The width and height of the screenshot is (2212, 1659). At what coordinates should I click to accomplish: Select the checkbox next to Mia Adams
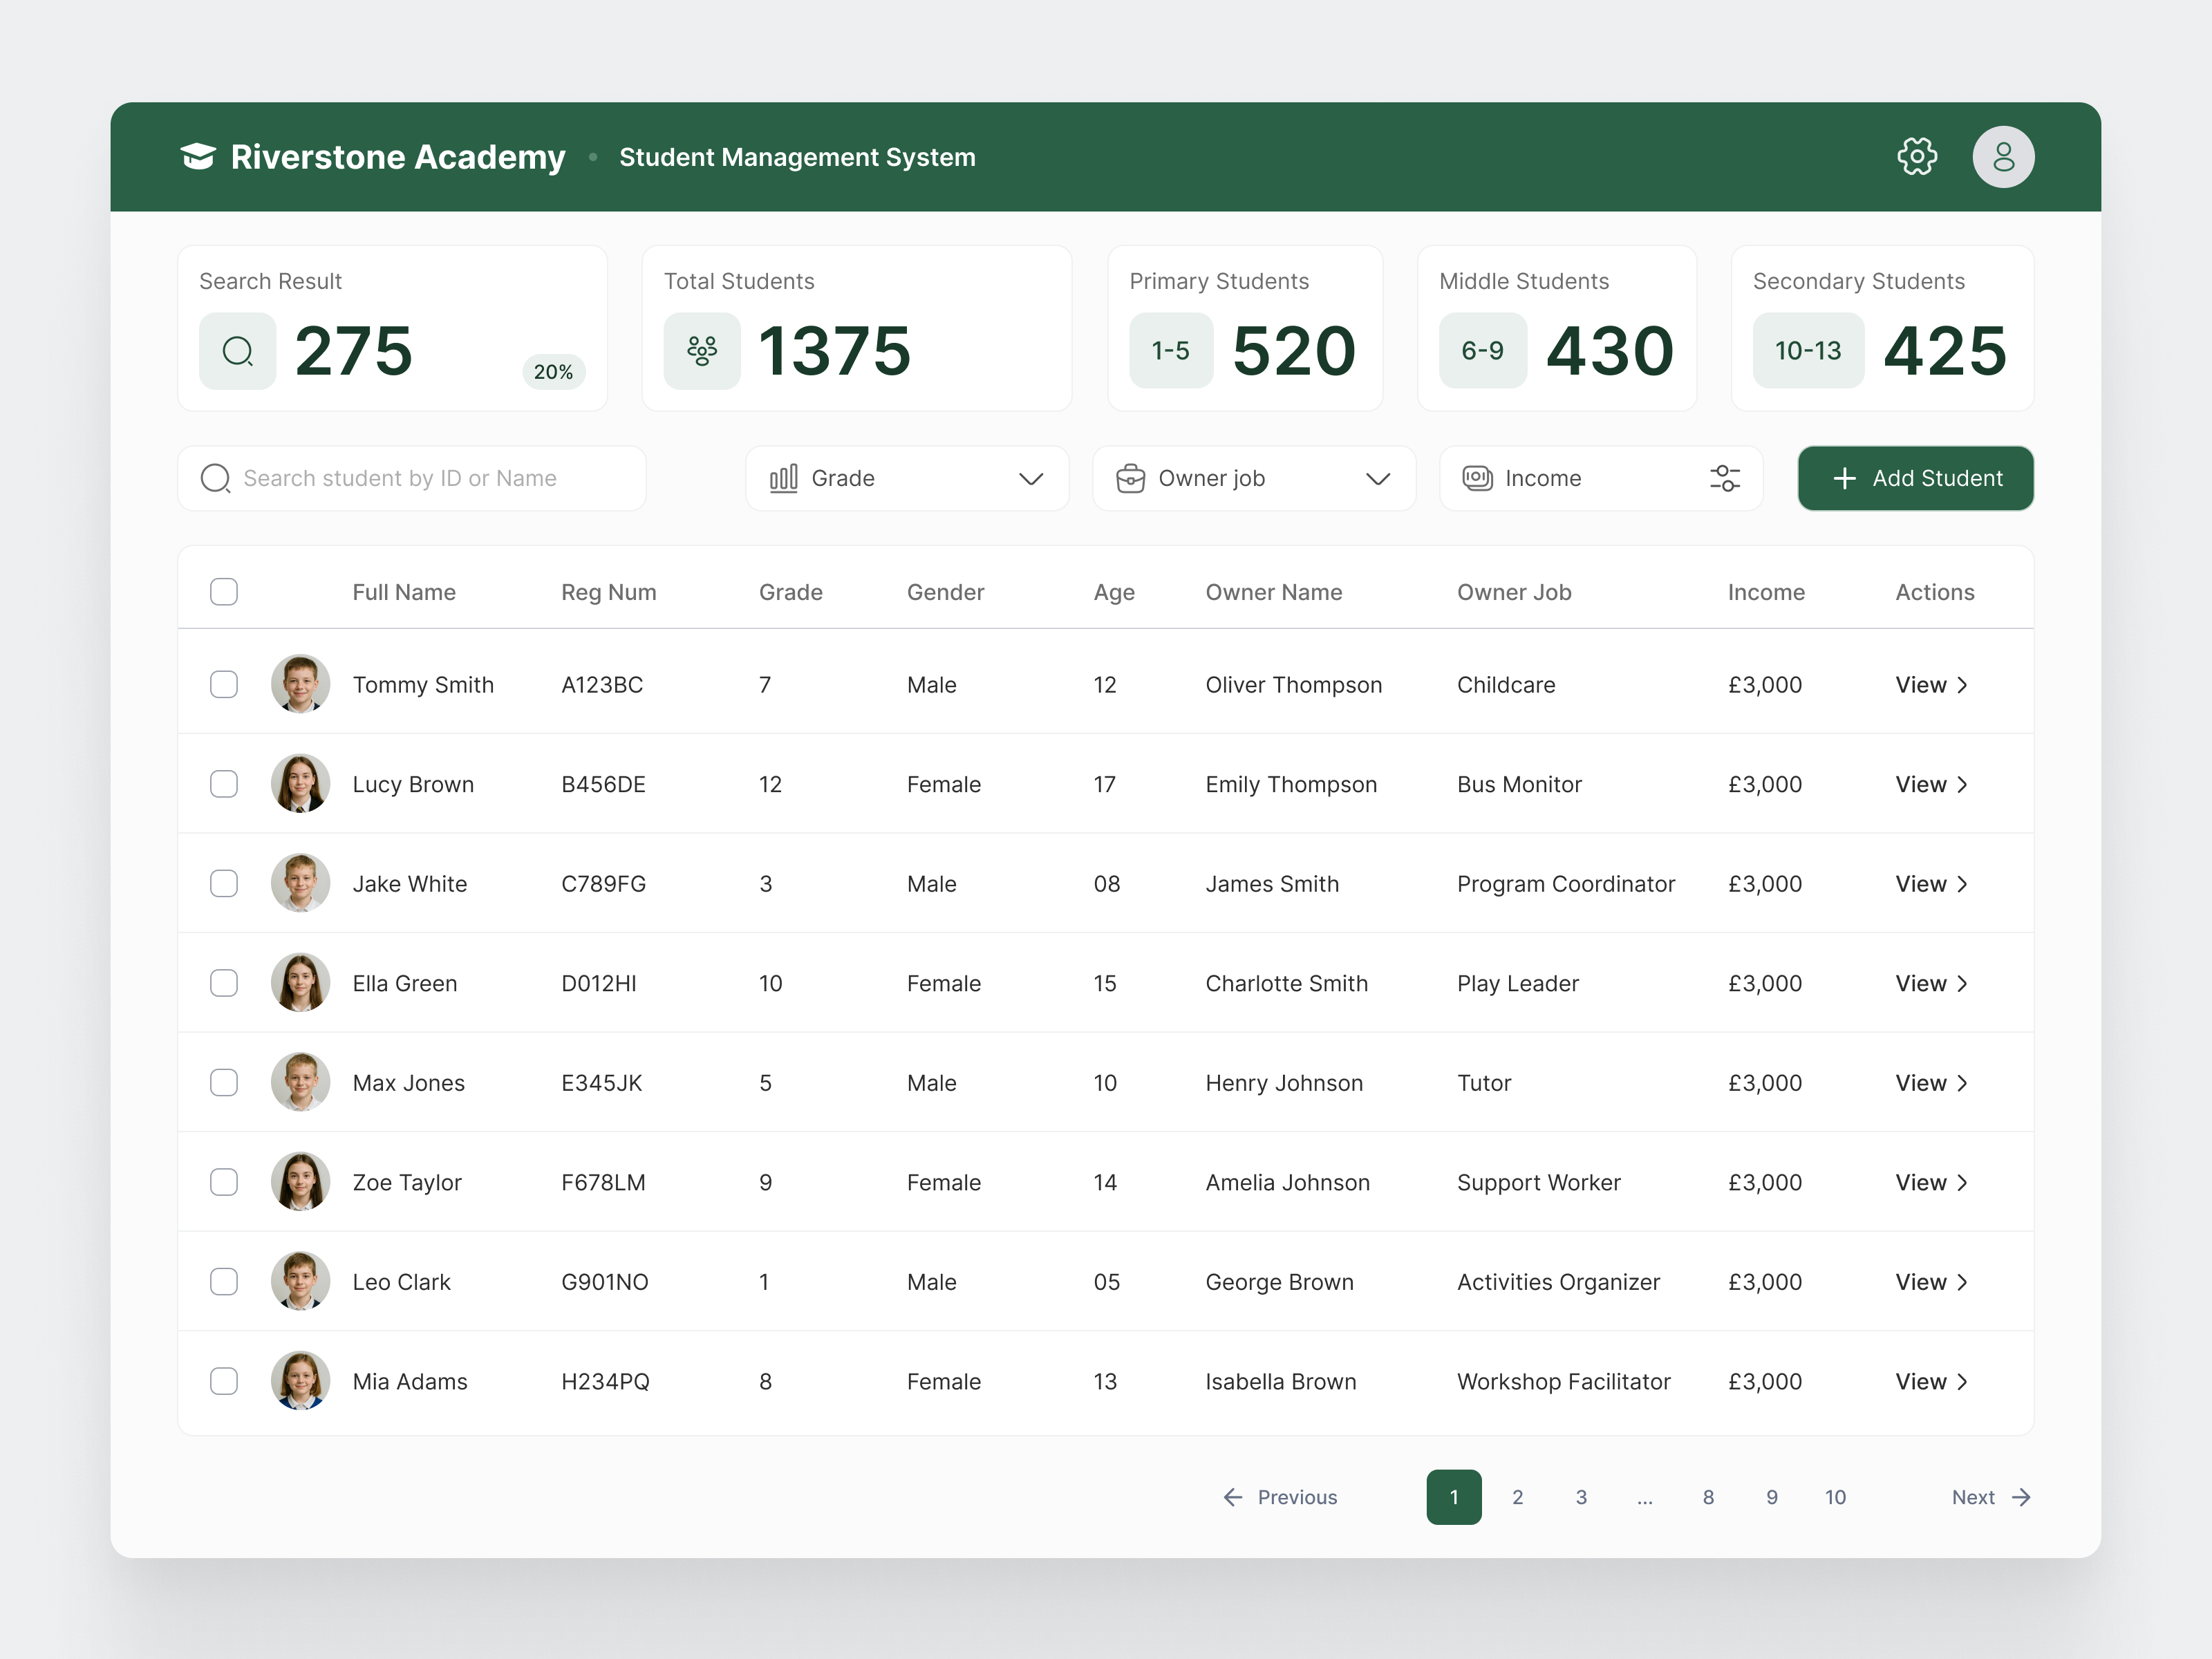tap(224, 1381)
